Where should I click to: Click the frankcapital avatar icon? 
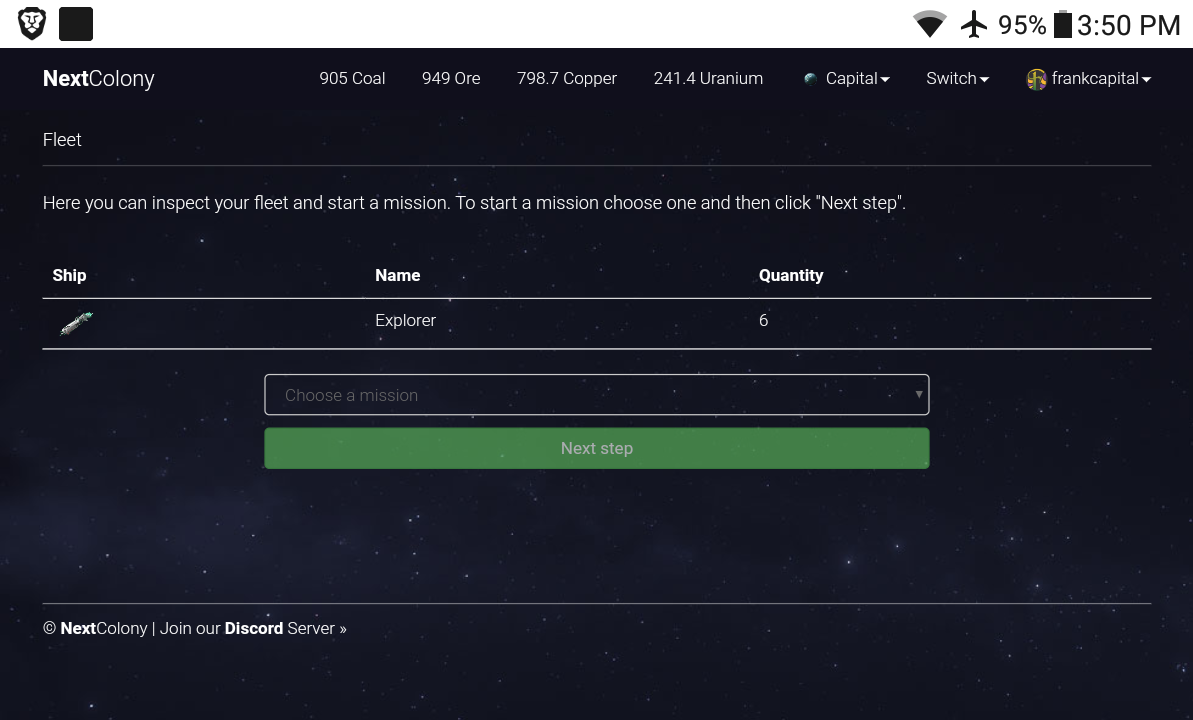pos(1036,79)
